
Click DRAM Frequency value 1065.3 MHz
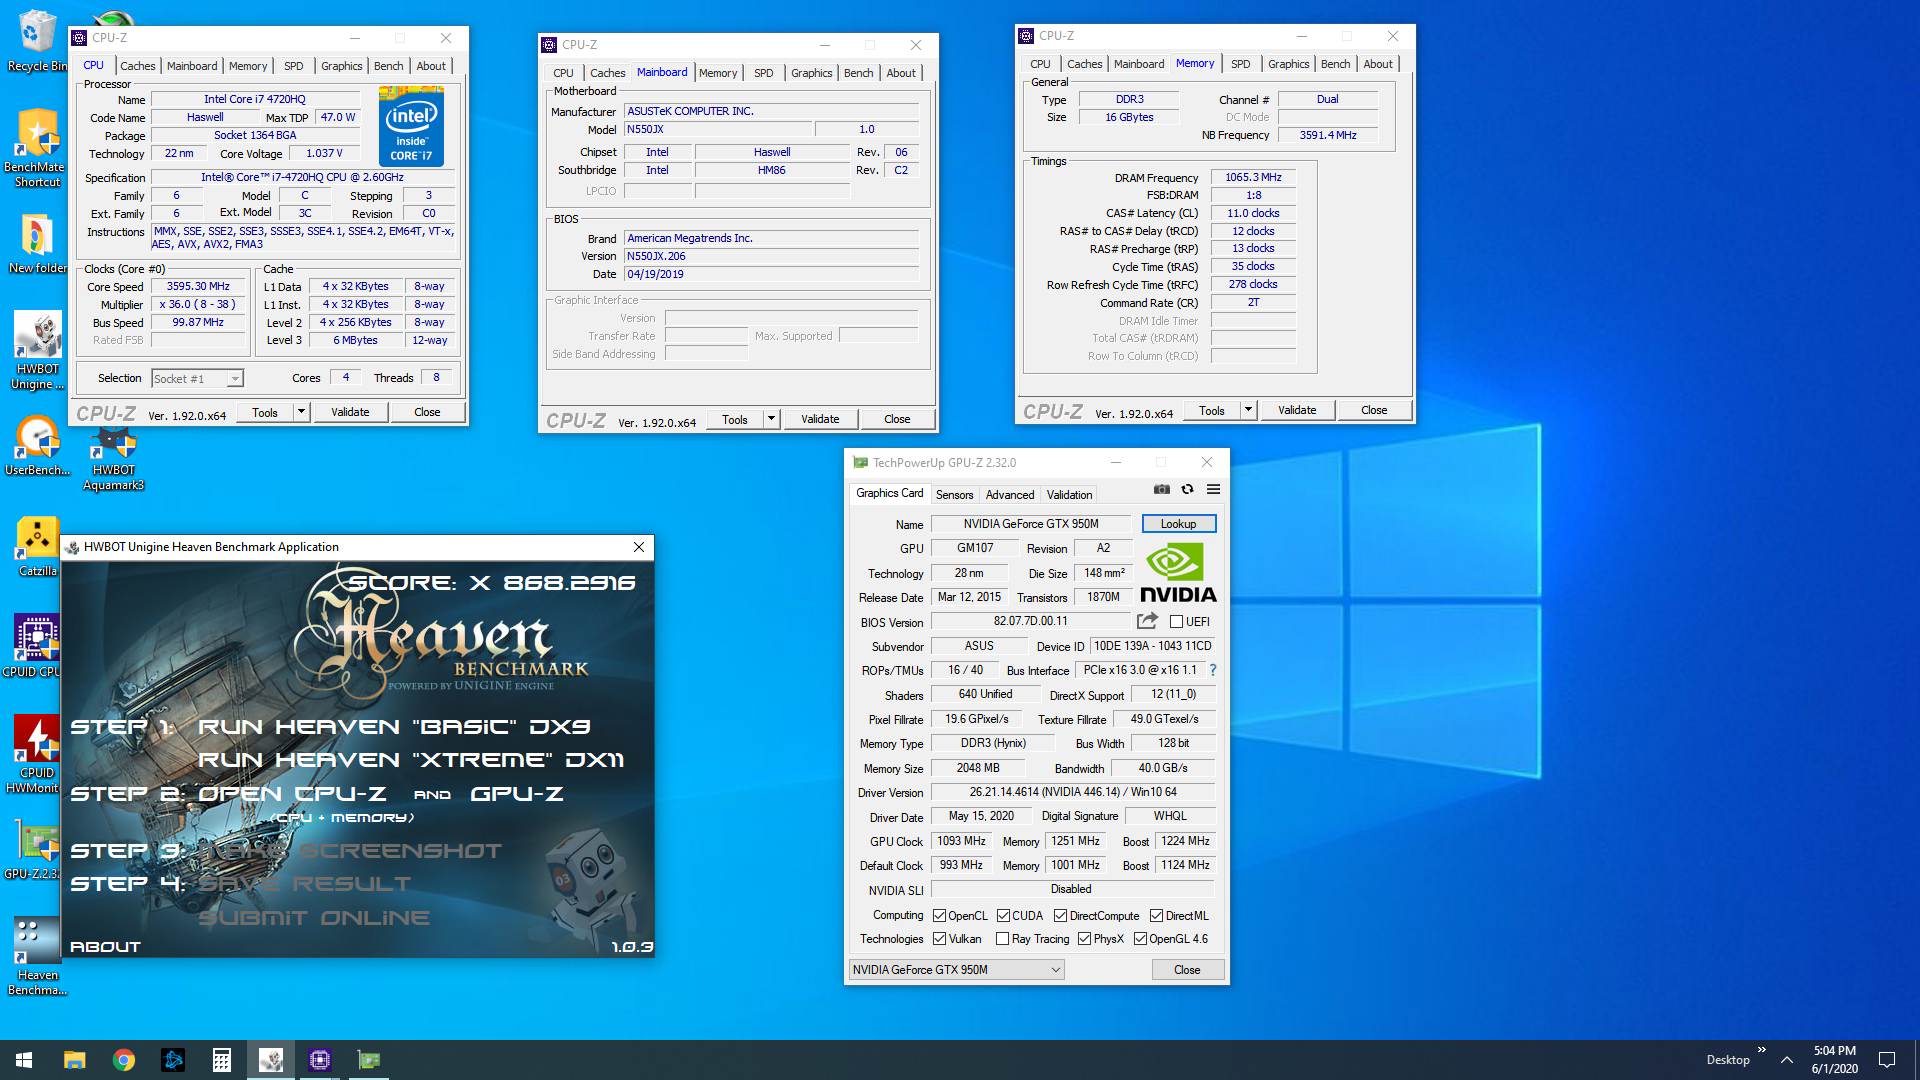coord(1253,177)
